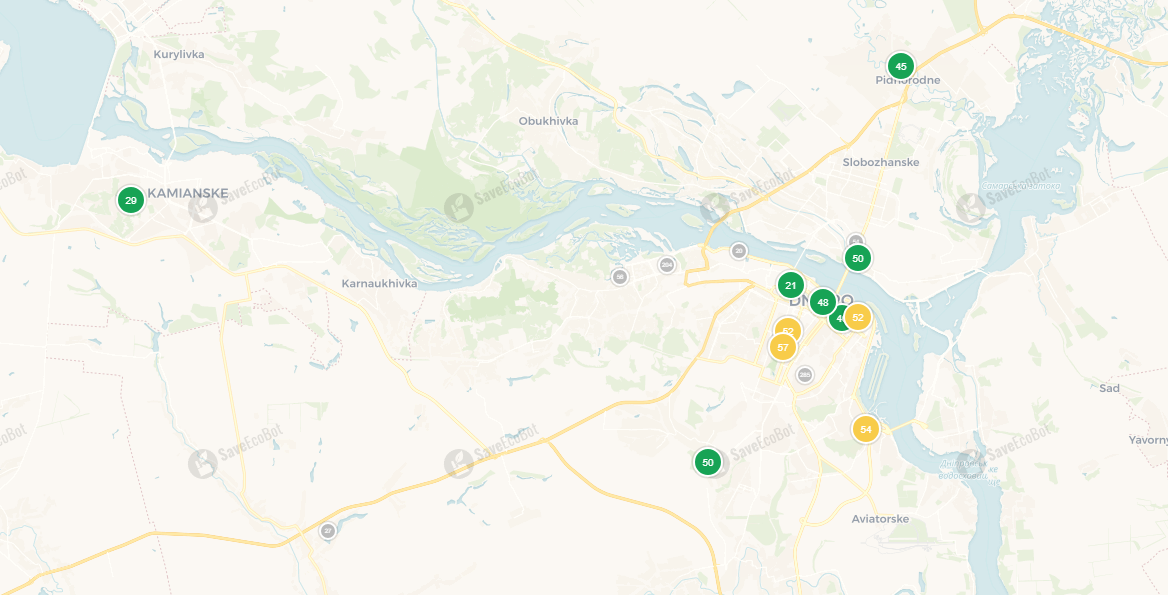This screenshot has width=1168, height=595.
Task: Click the Karnaukhivka place label
Action: [x=379, y=284]
